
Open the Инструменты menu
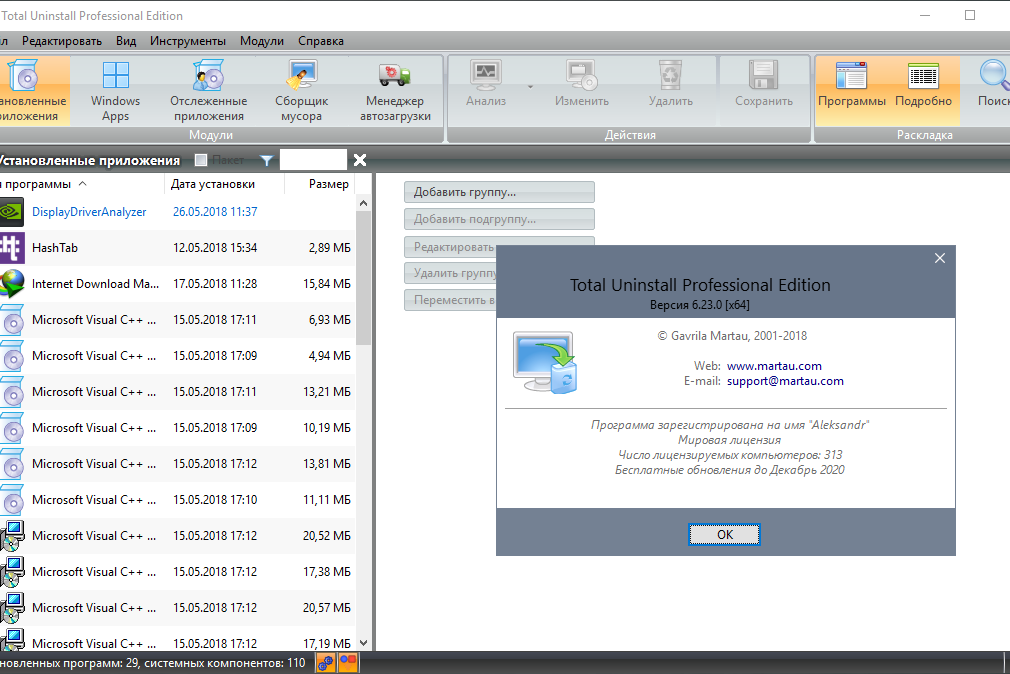188,41
